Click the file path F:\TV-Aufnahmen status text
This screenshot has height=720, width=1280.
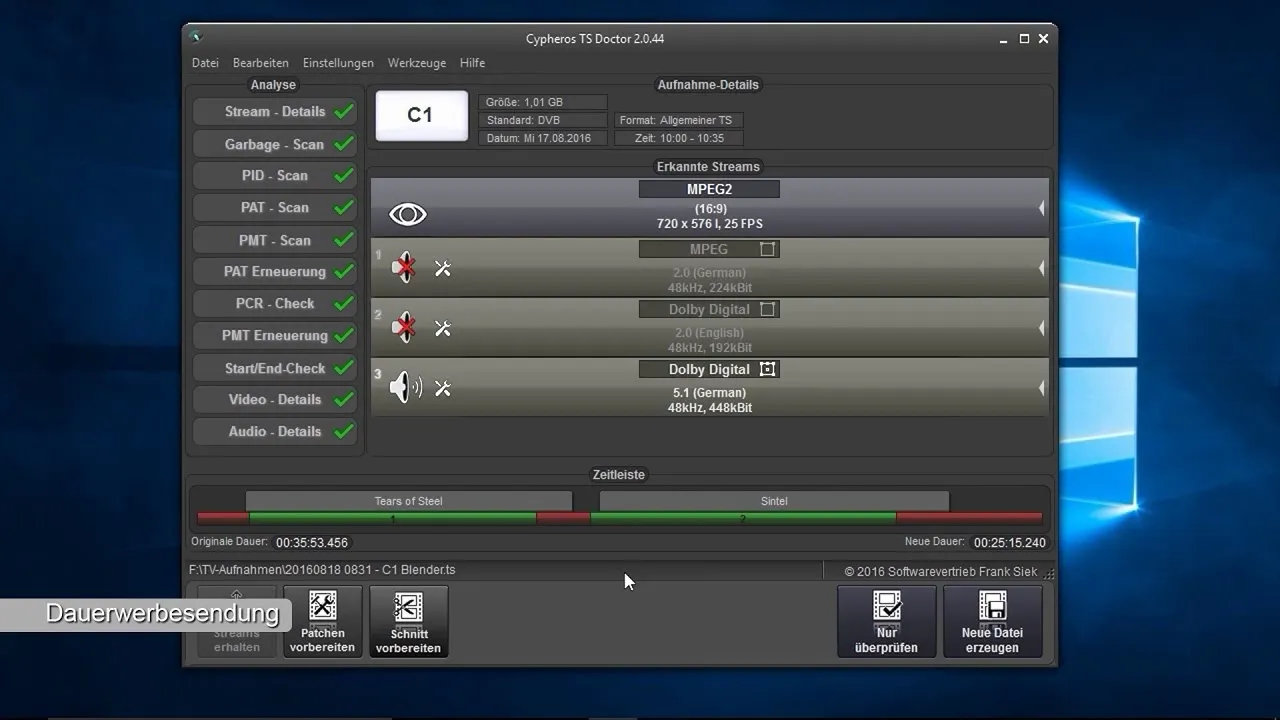tap(322, 570)
